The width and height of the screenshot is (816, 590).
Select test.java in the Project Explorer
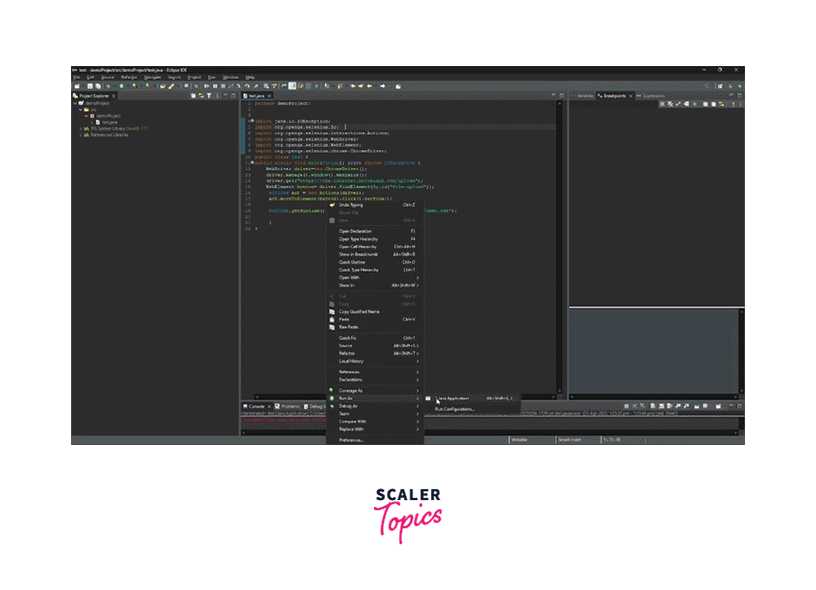click(106, 122)
